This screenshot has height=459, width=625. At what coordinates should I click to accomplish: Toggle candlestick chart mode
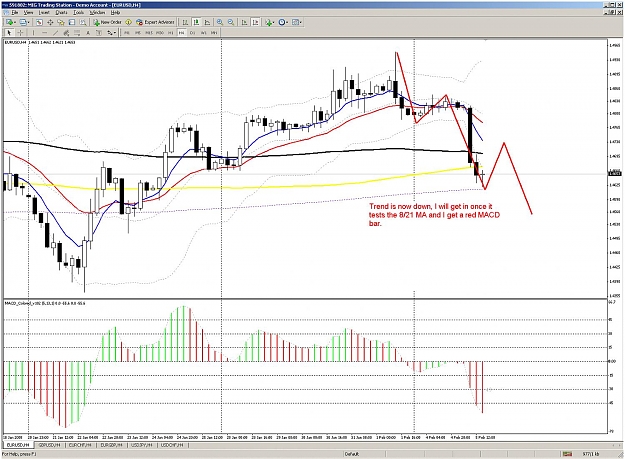(x=196, y=22)
